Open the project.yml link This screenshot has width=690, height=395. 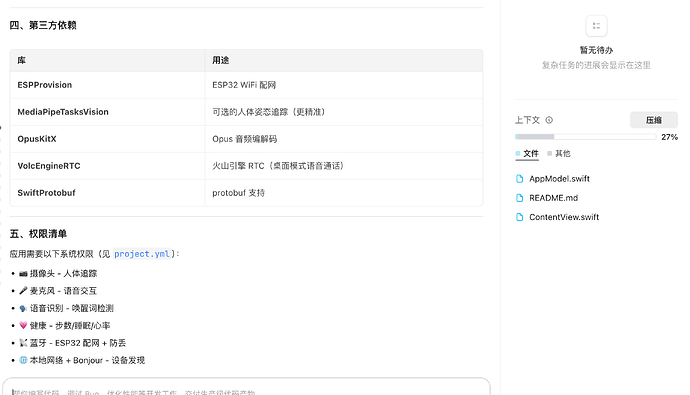point(142,254)
